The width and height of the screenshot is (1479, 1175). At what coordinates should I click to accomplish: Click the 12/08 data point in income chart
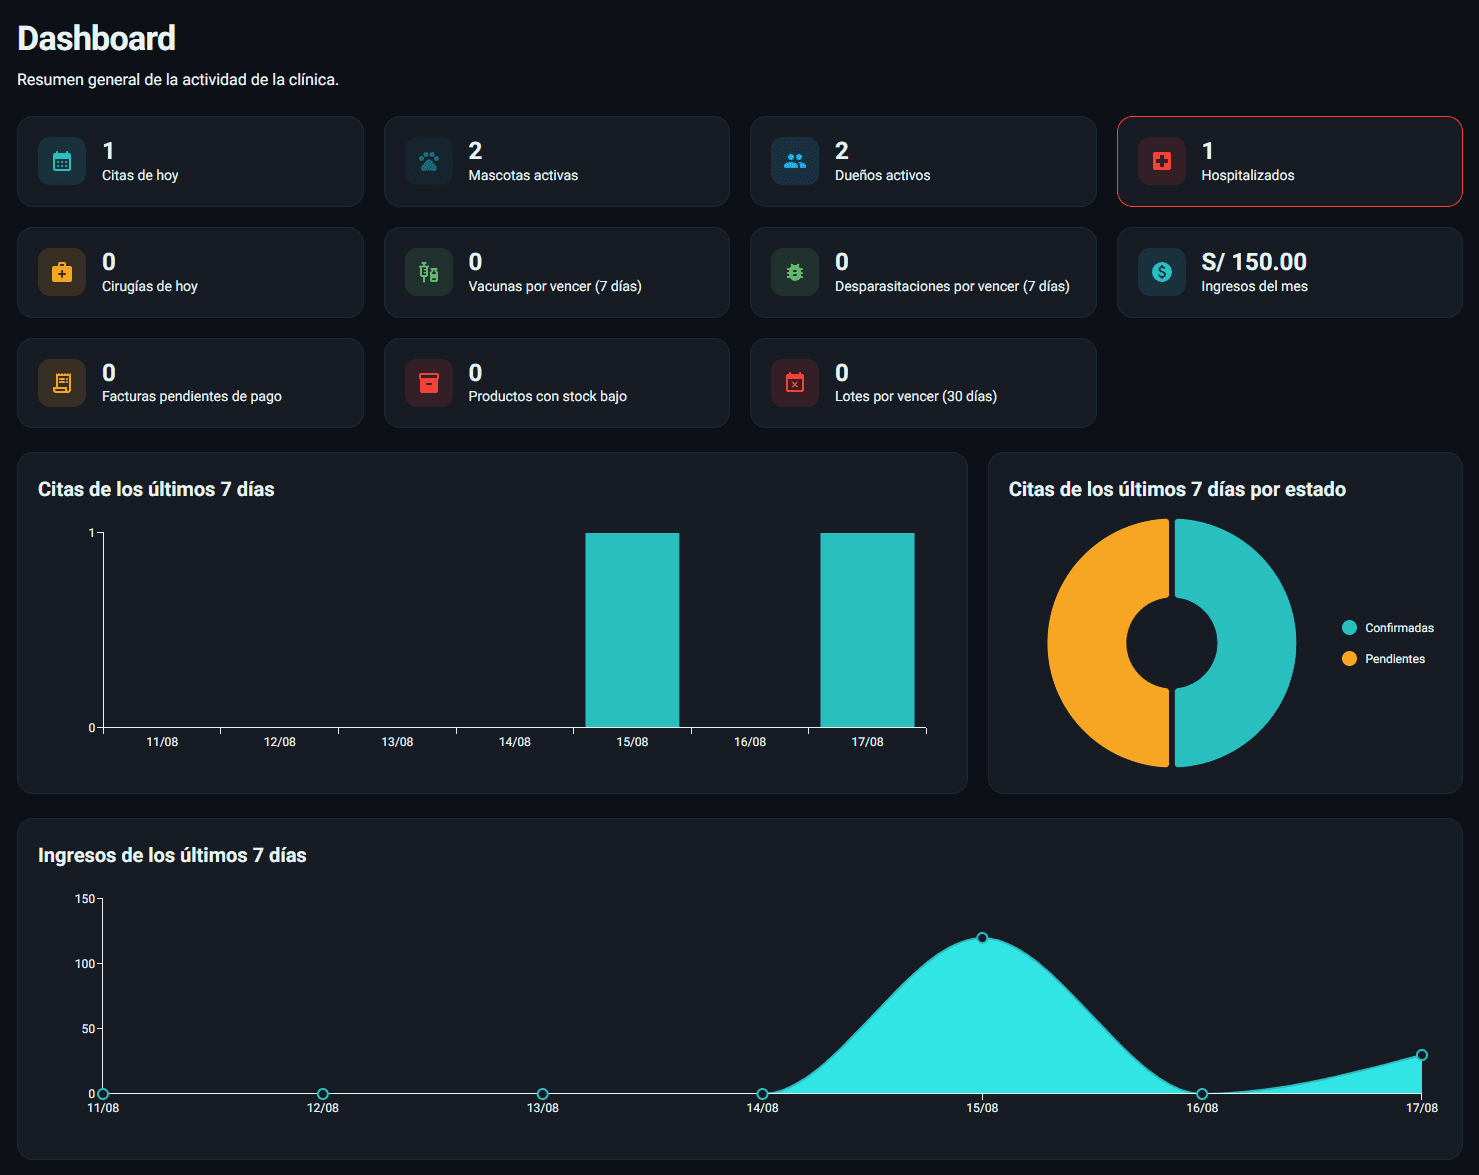coord(322,1094)
